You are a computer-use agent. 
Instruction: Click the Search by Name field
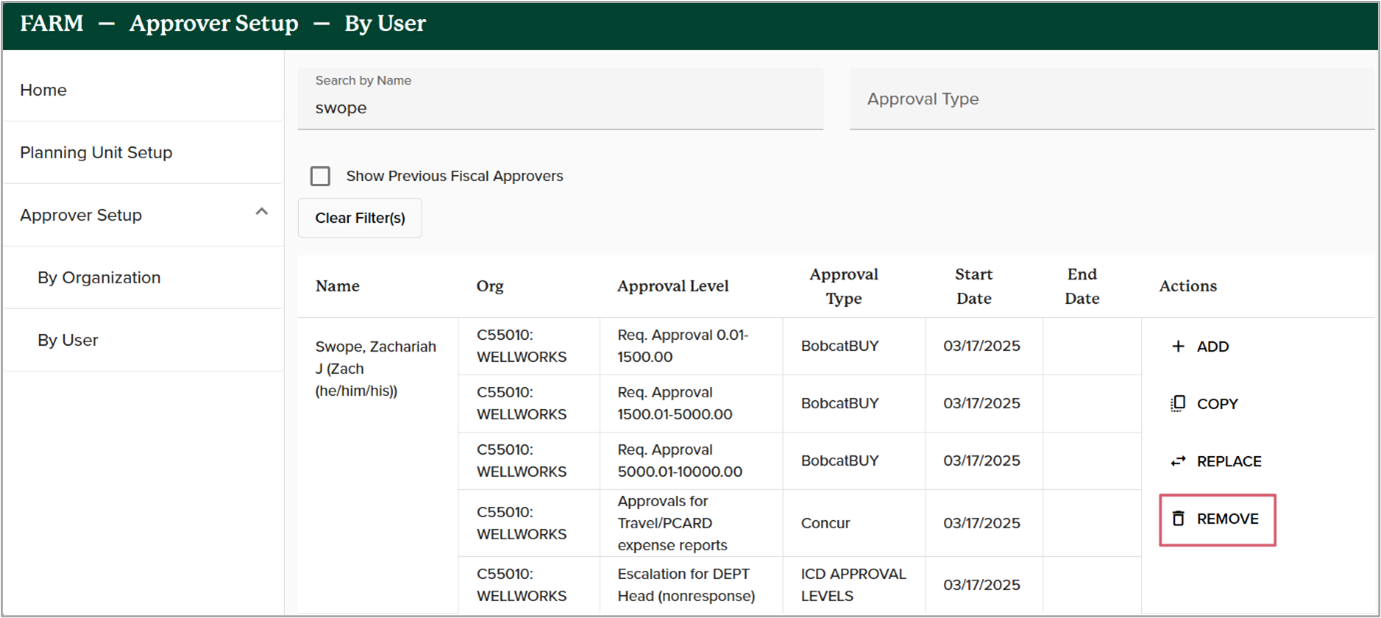560,108
